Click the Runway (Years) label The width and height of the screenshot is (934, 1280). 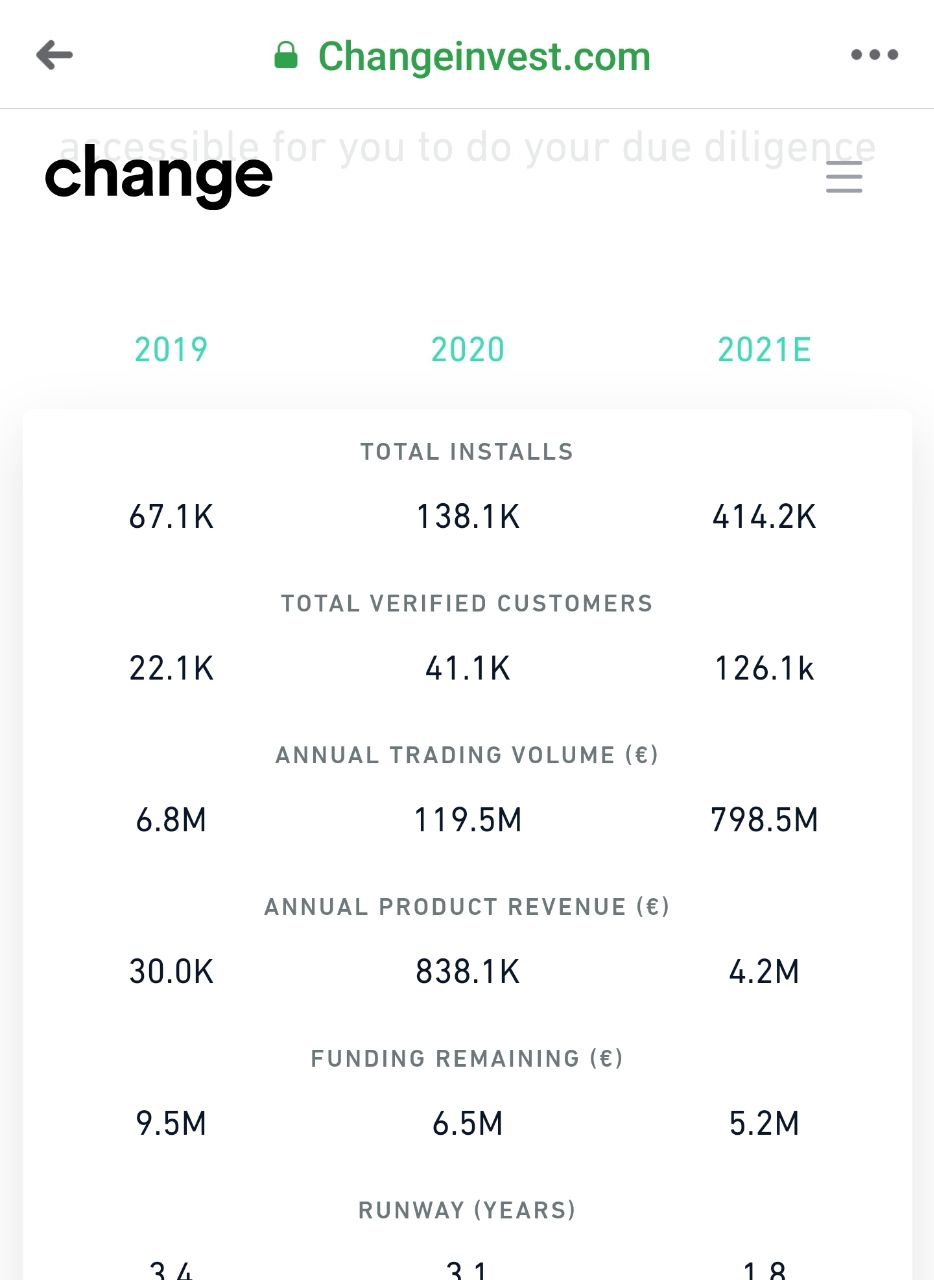point(467,1211)
